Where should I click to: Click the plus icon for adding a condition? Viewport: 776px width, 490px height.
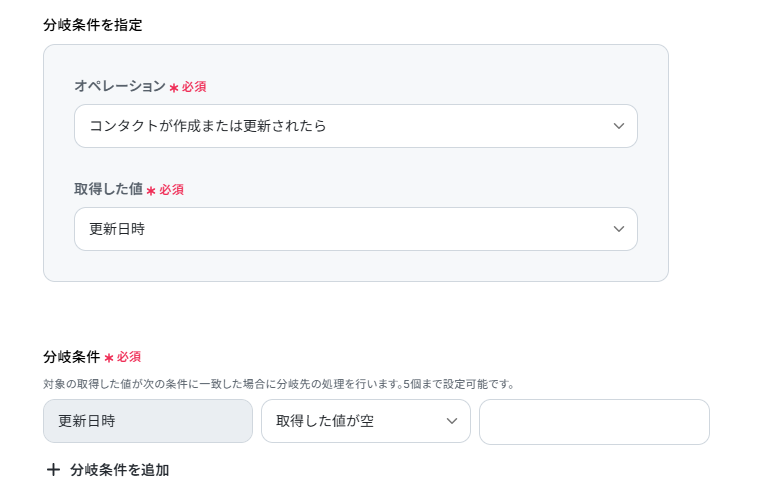[x=54, y=469]
